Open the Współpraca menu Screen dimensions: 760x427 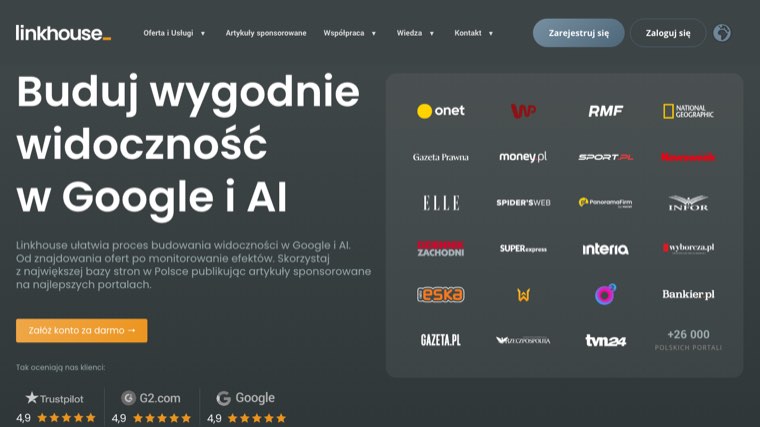pyautogui.click(x=344, y=33)
